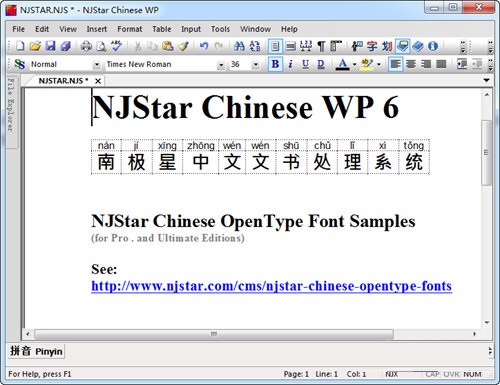Screen dimensions: 500x385
Task: Select the NJSTAR.NJS document tab
Action: (x=63, y=81)
